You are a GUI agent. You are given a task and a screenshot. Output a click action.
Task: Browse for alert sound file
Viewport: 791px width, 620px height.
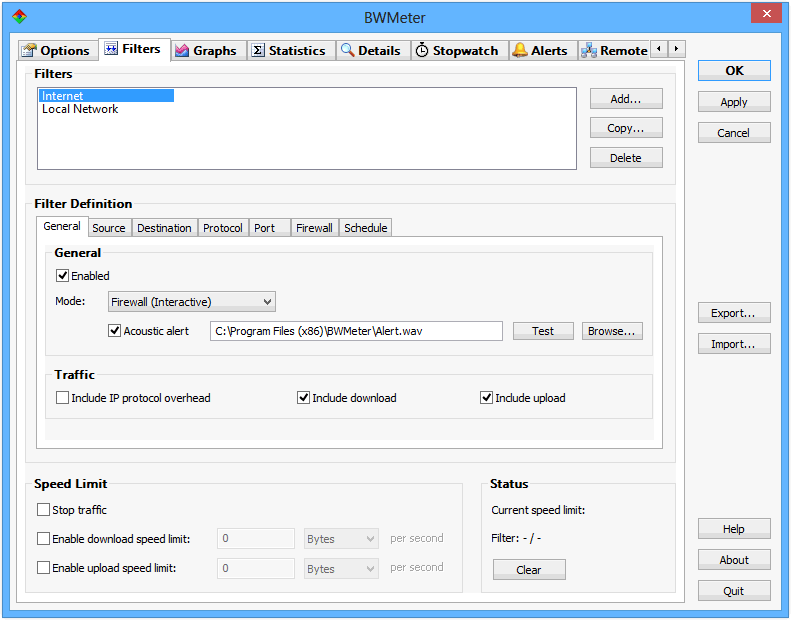click(x=612, y=331)
